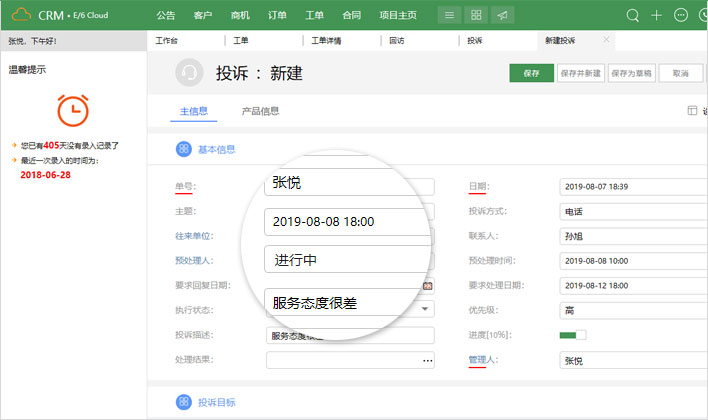
Task: Click the green 保存 button
Action: [x=531, y=73]
